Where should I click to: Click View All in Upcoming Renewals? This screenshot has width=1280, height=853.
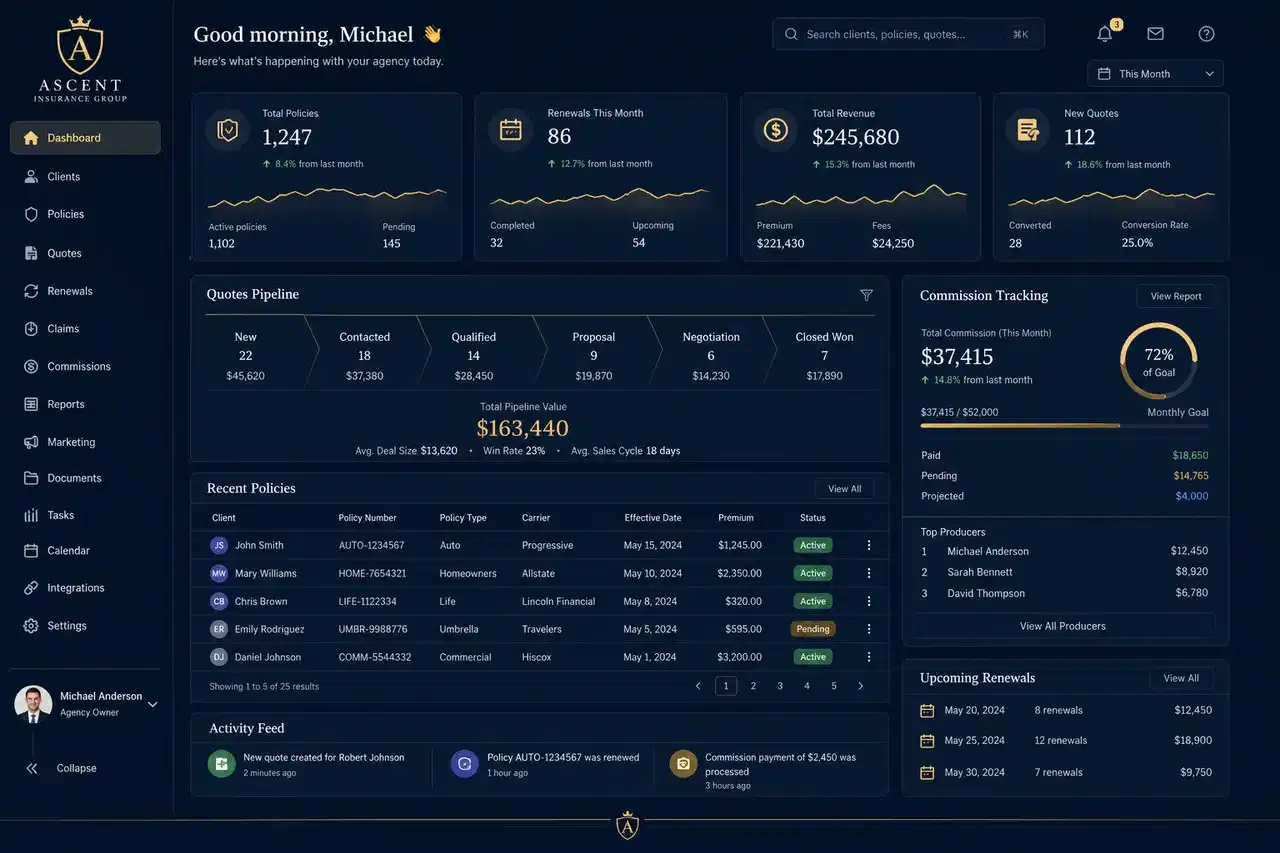[x=1181, y=678]
